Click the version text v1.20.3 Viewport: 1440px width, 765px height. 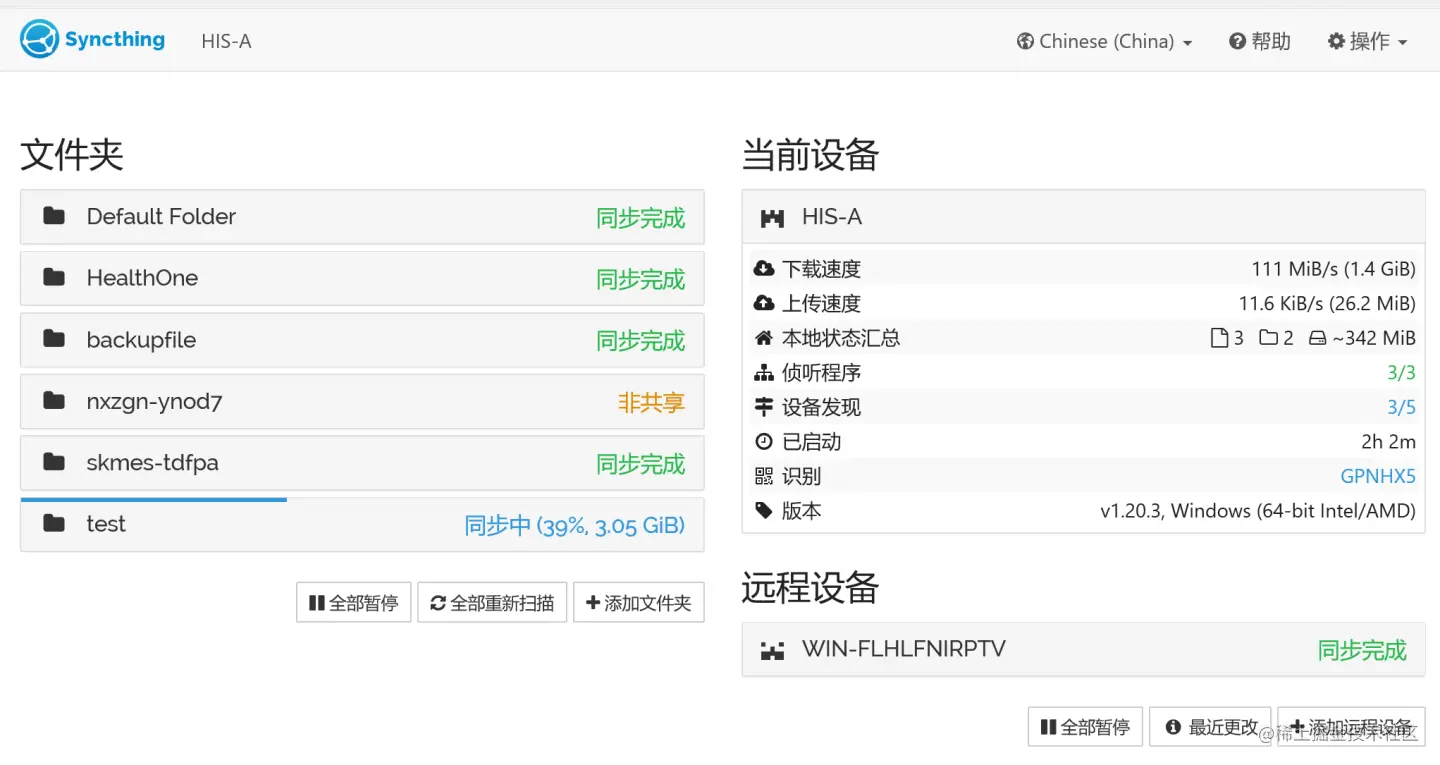click(x=1258, y=511)
